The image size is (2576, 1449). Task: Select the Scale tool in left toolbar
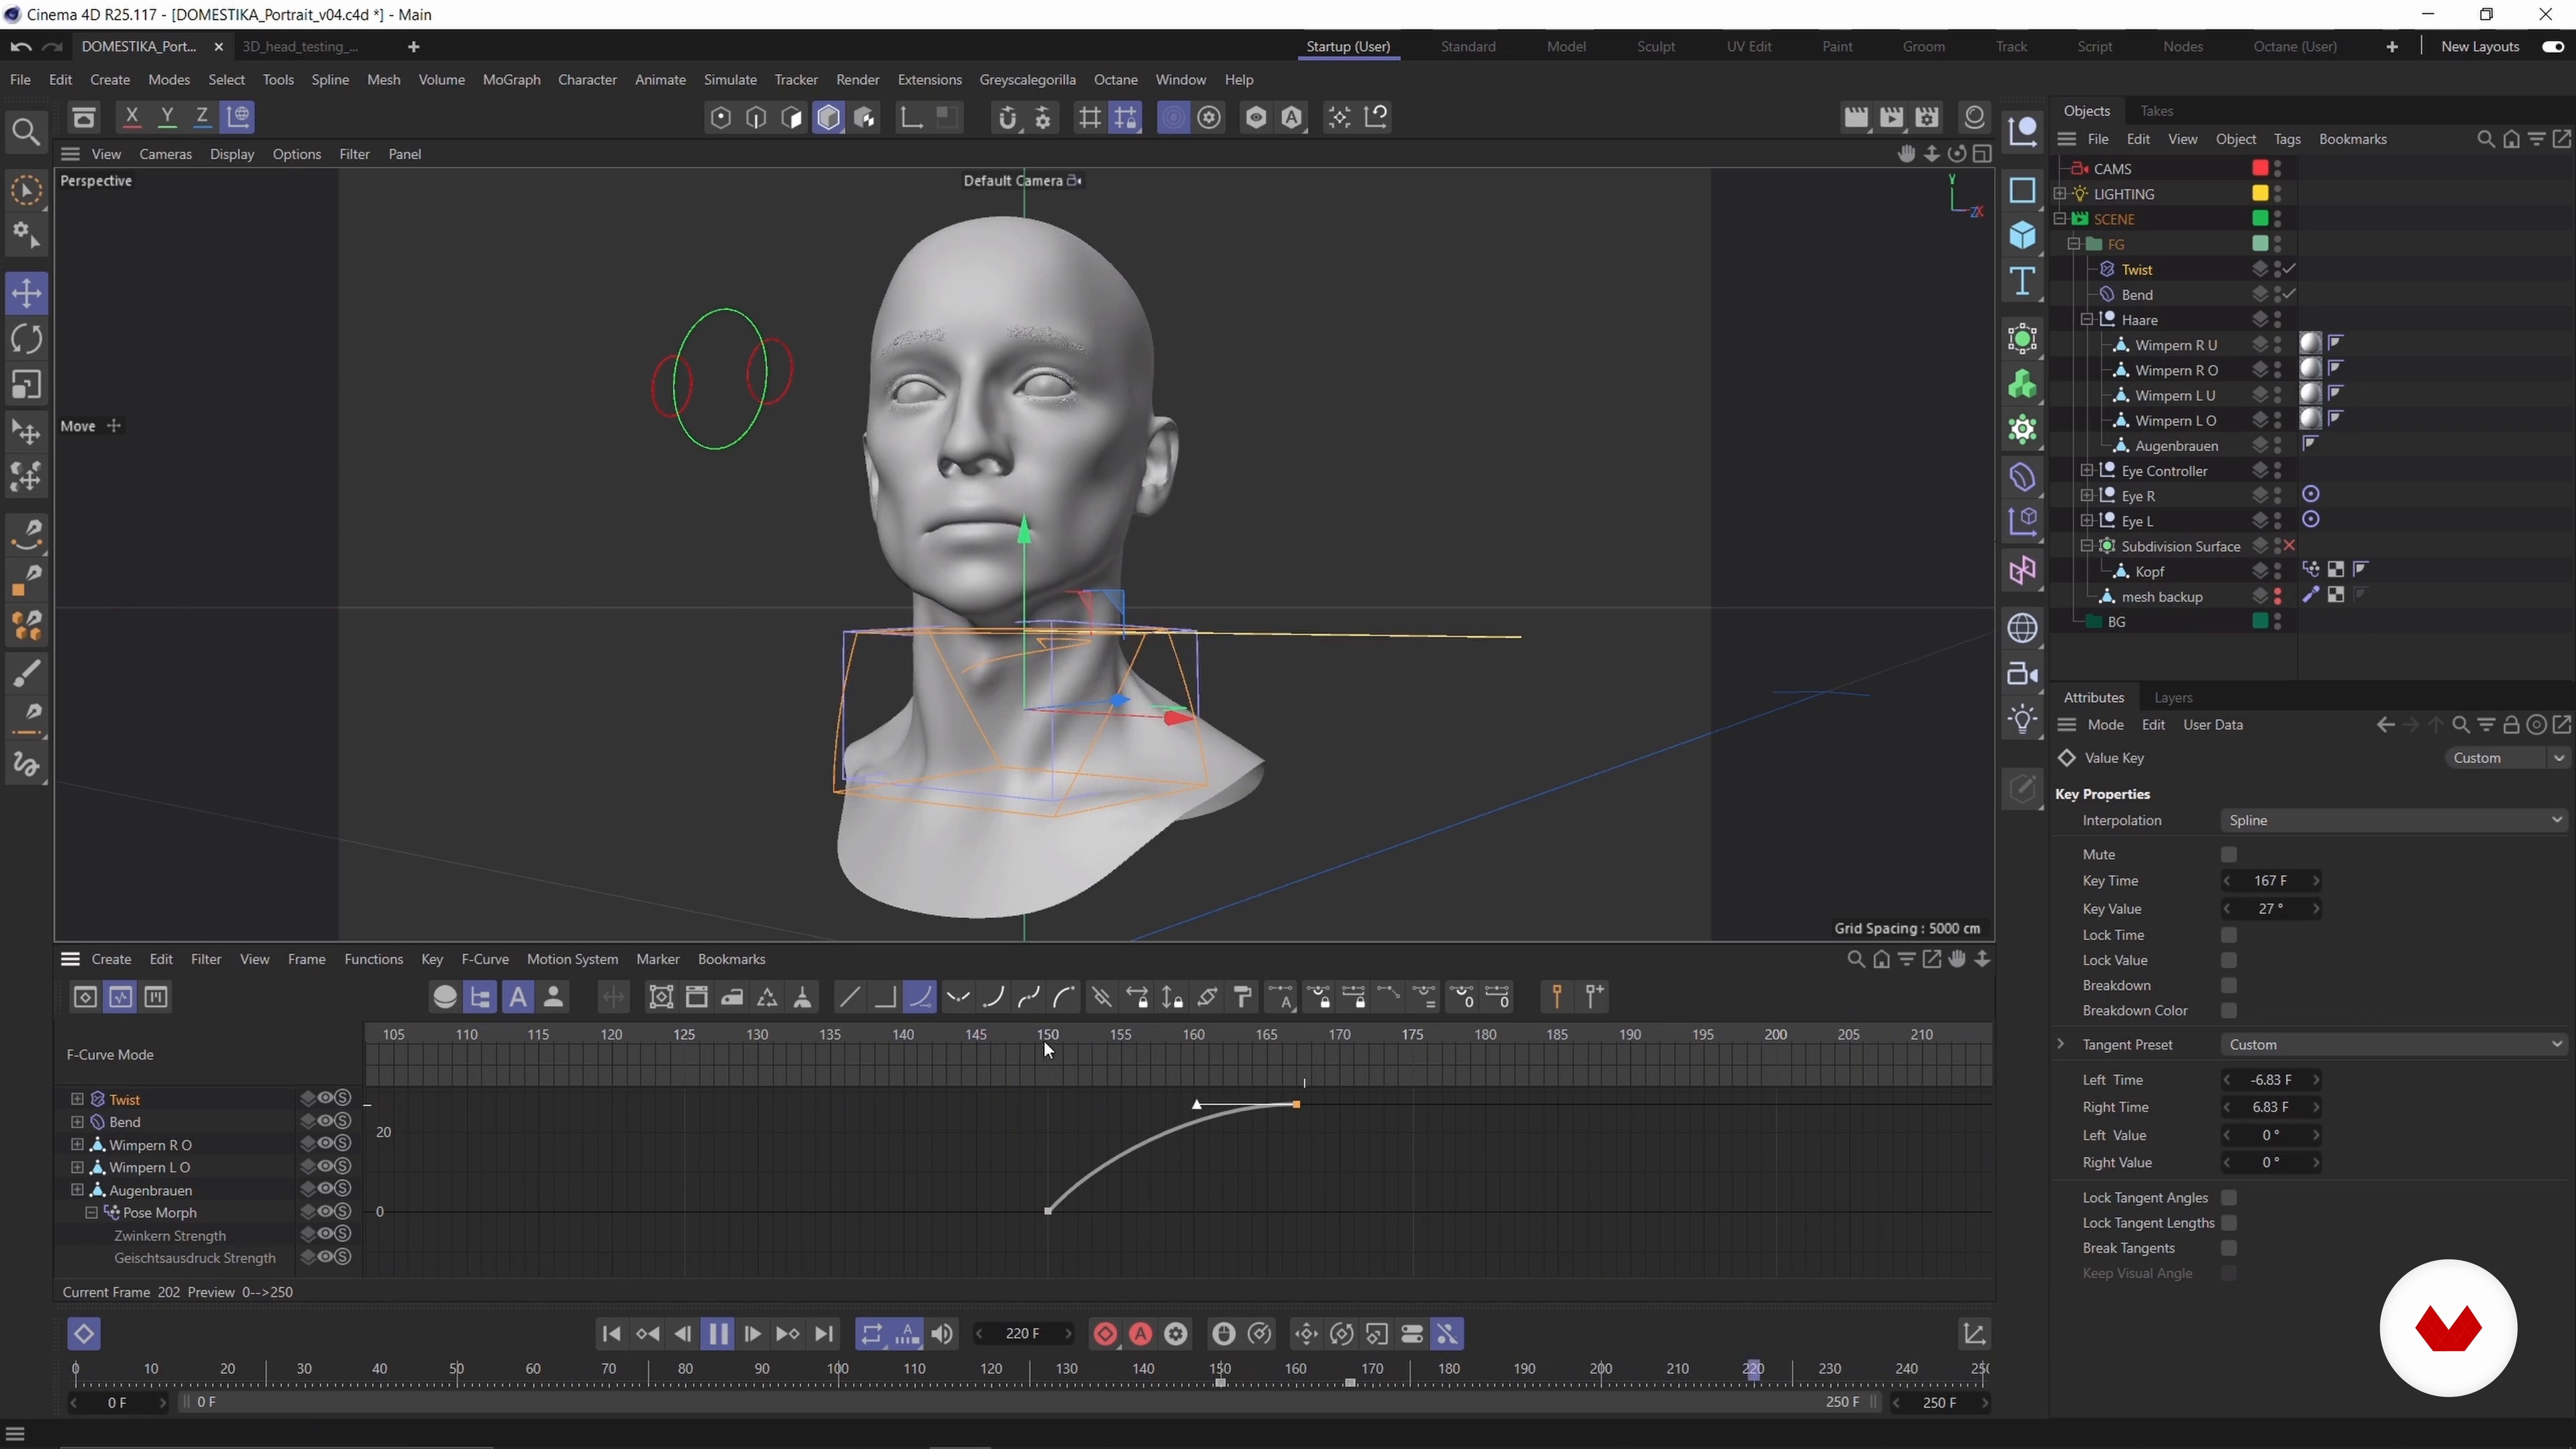coord(27,385)
